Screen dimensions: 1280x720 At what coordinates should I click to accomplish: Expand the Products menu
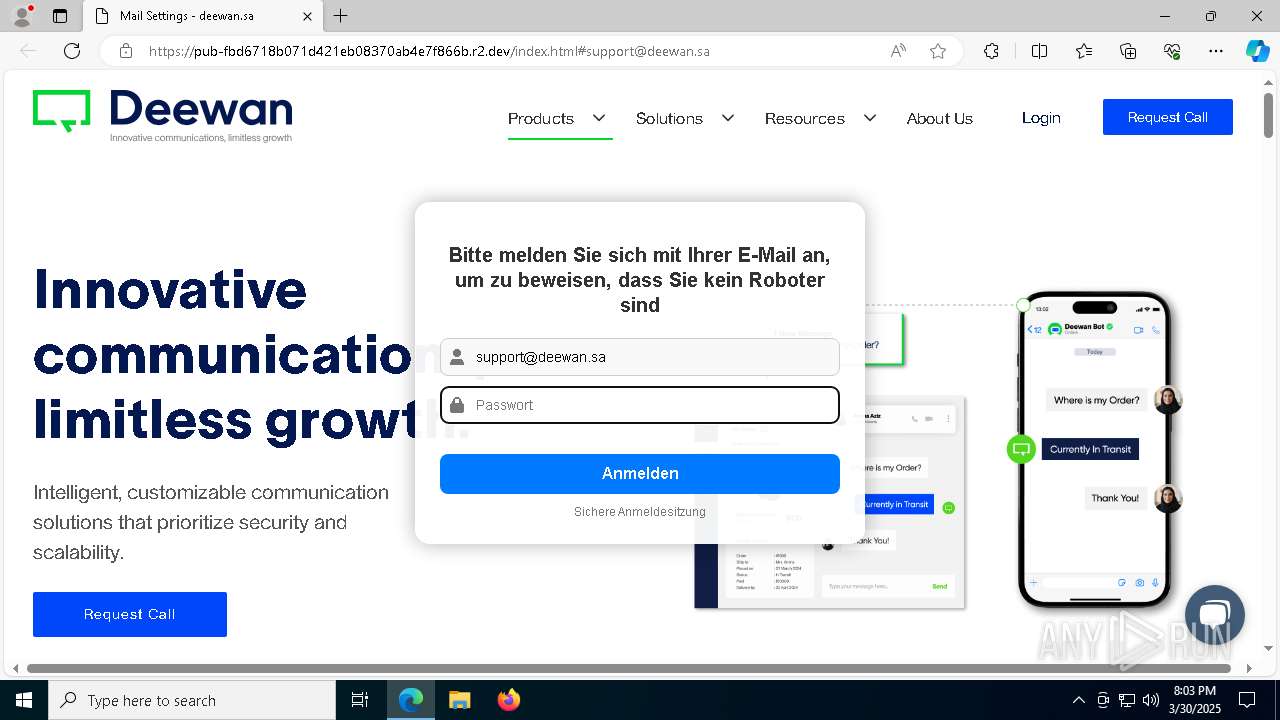[541, 118]
